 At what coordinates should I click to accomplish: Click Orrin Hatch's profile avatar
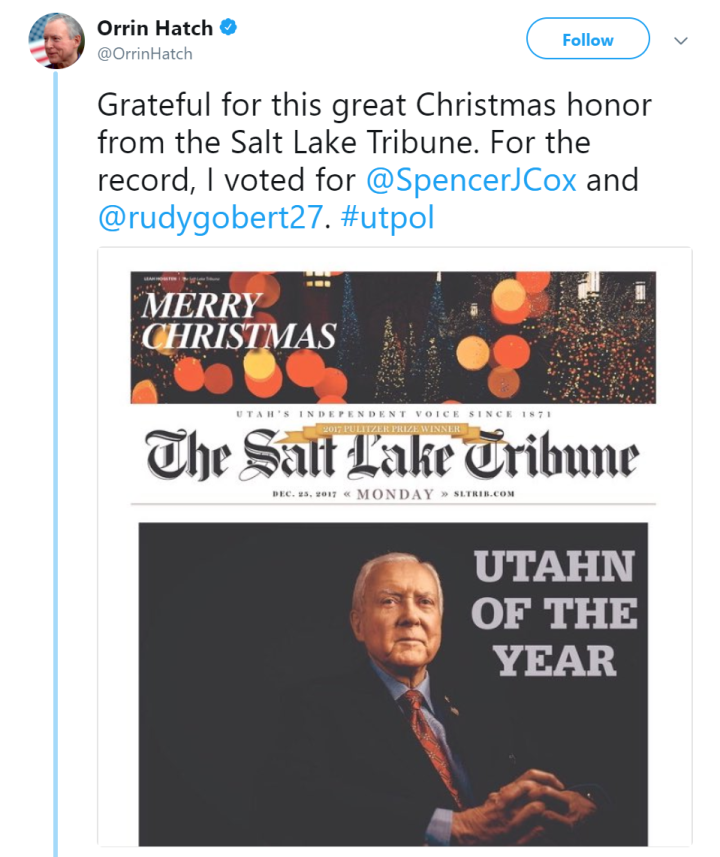[x=57, y=41]
